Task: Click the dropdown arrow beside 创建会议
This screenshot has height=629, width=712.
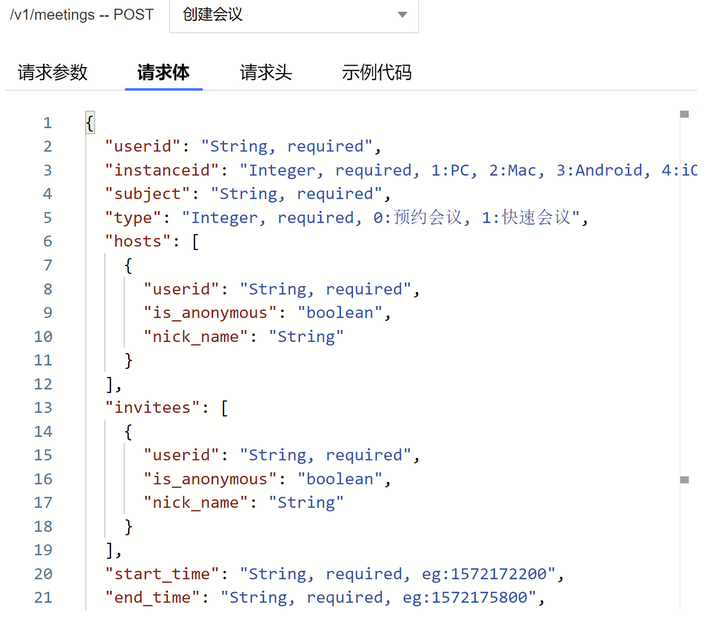Action: (402, 15)
